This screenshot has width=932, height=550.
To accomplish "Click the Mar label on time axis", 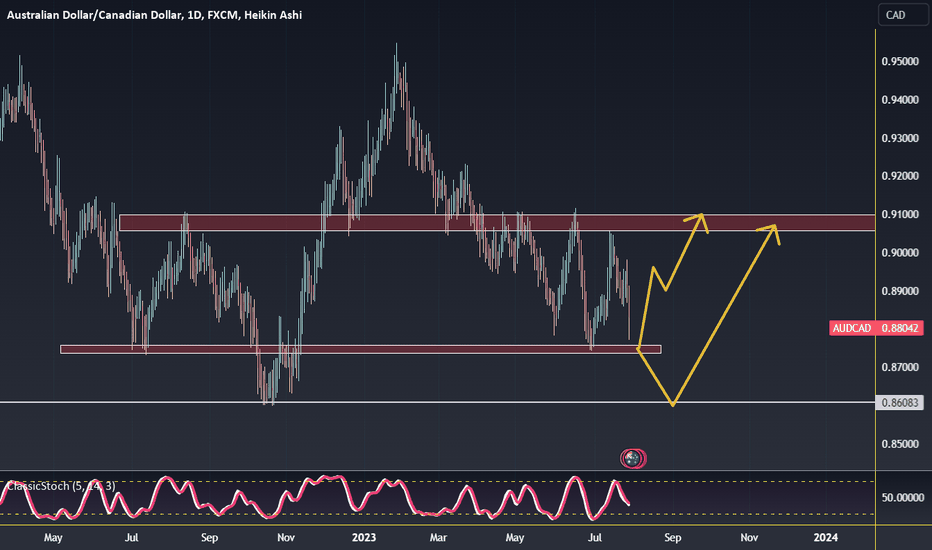I will [x=438, y=538].
